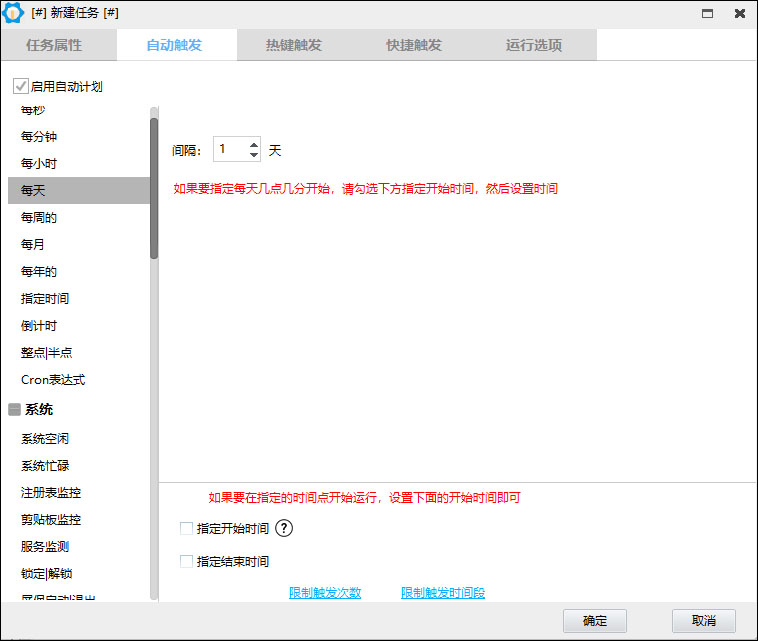
Task: Switch to the 热键触发 tab
Action: point(294,45)
